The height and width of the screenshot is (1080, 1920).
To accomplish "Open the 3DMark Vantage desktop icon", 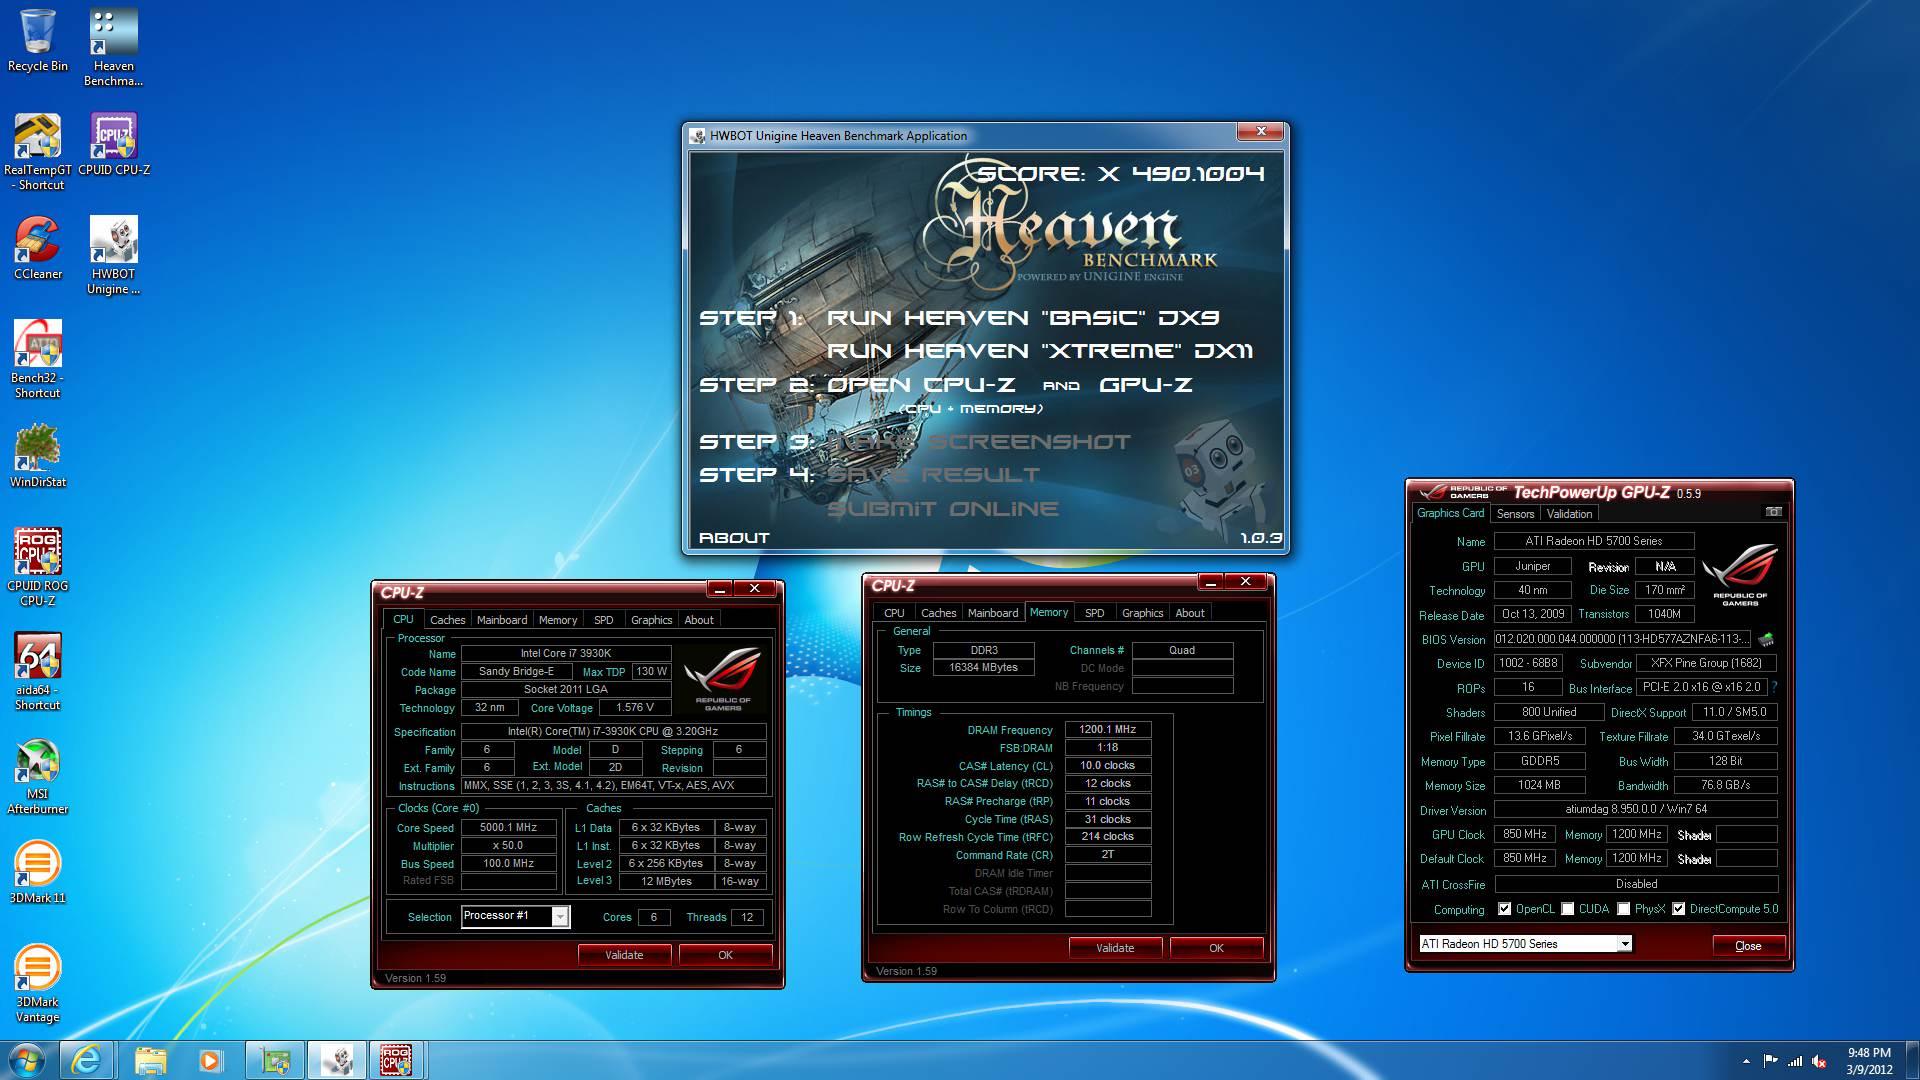I will pos(38,983).
